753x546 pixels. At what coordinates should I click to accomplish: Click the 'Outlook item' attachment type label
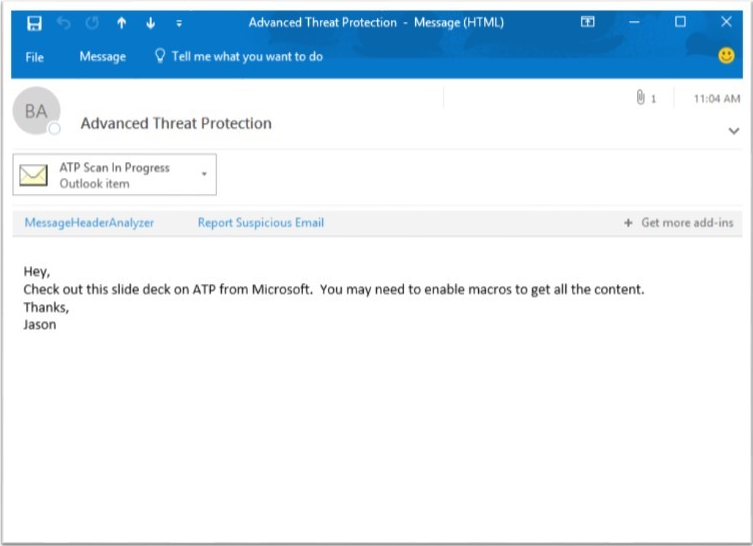(95, 183)
